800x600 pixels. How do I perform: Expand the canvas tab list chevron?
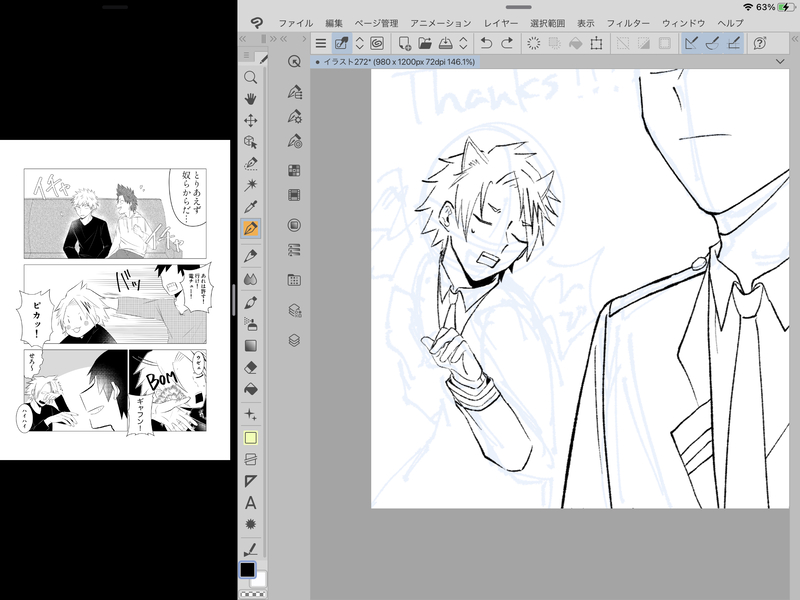780,62
